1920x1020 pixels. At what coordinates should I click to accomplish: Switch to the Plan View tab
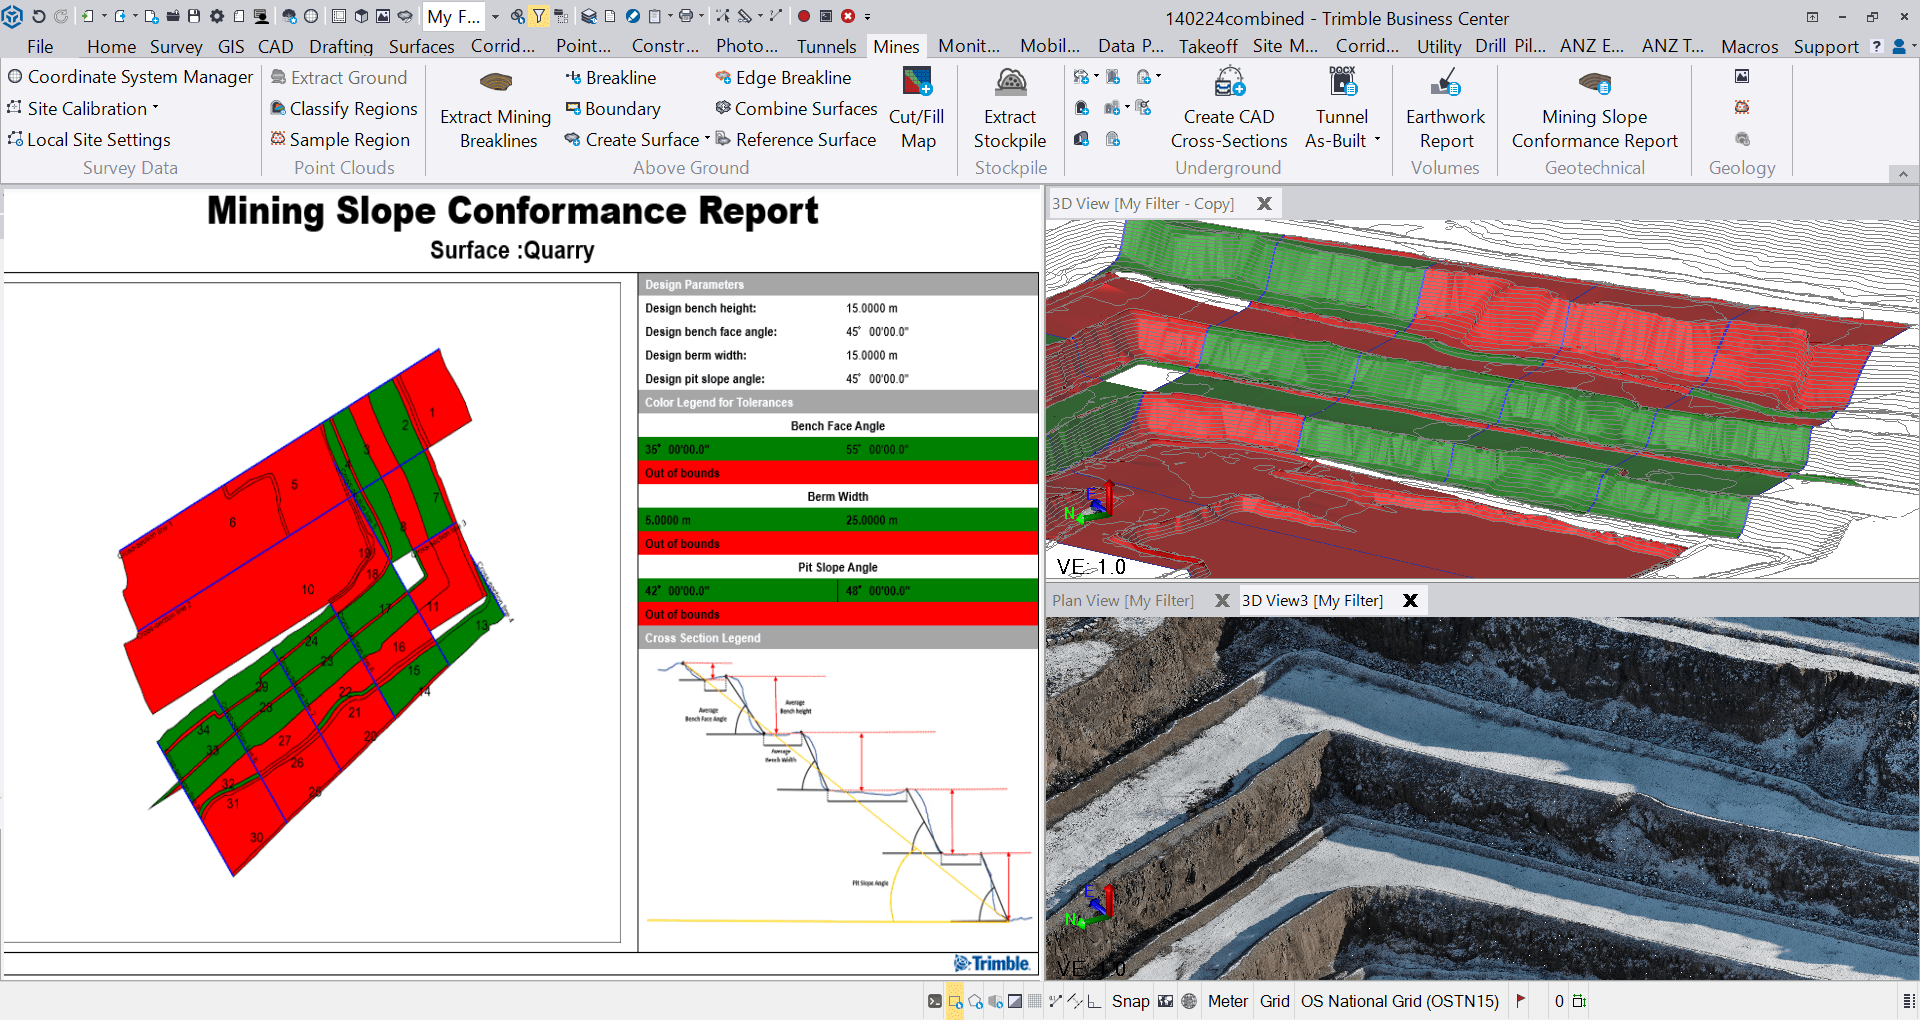[x=1122, y=600]
